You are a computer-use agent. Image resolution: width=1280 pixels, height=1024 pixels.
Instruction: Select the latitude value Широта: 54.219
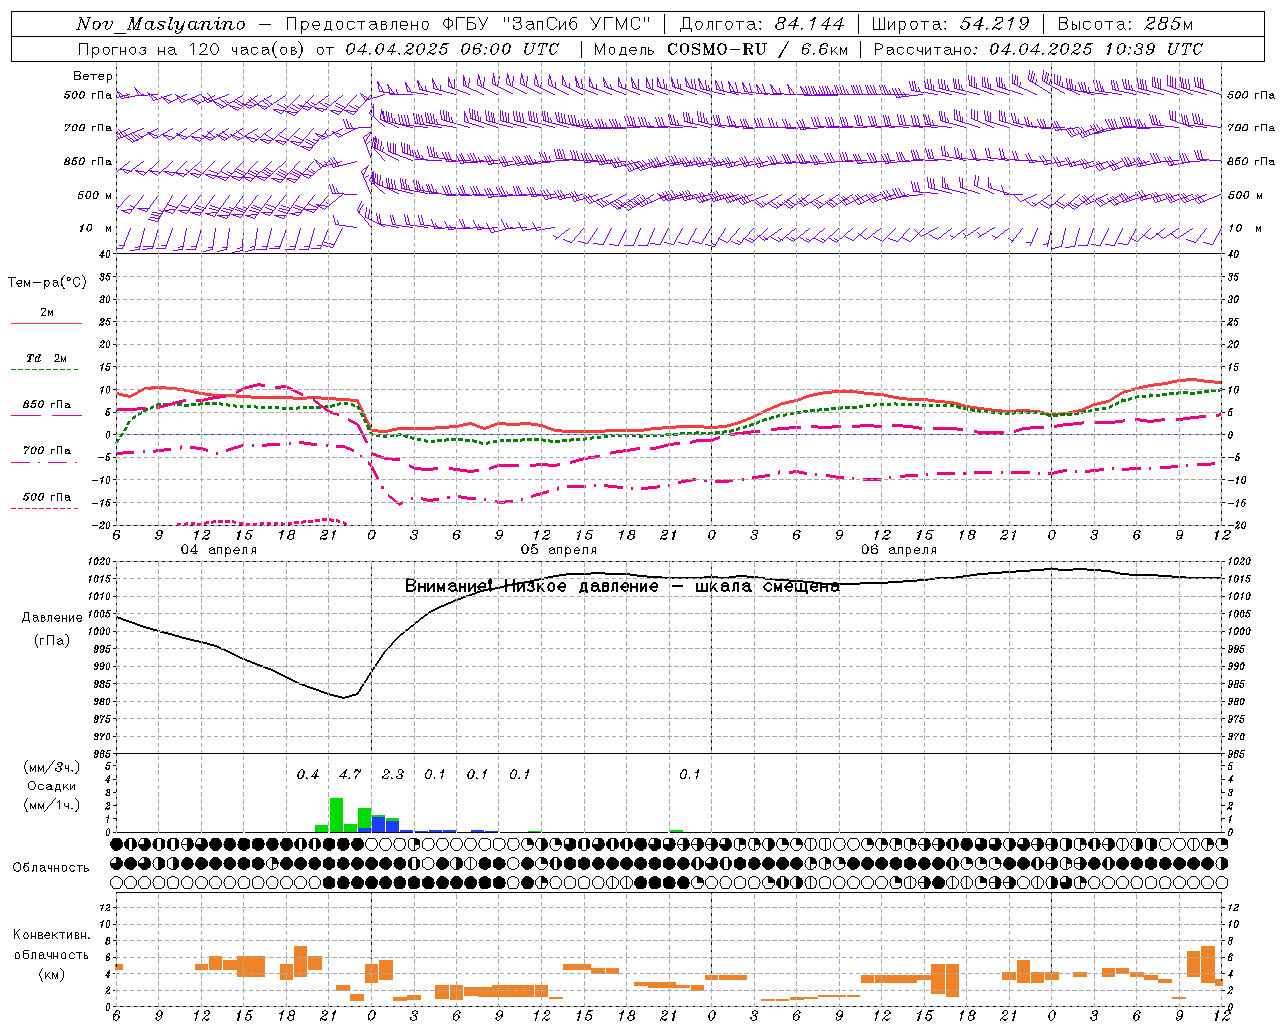click(950, 24)
